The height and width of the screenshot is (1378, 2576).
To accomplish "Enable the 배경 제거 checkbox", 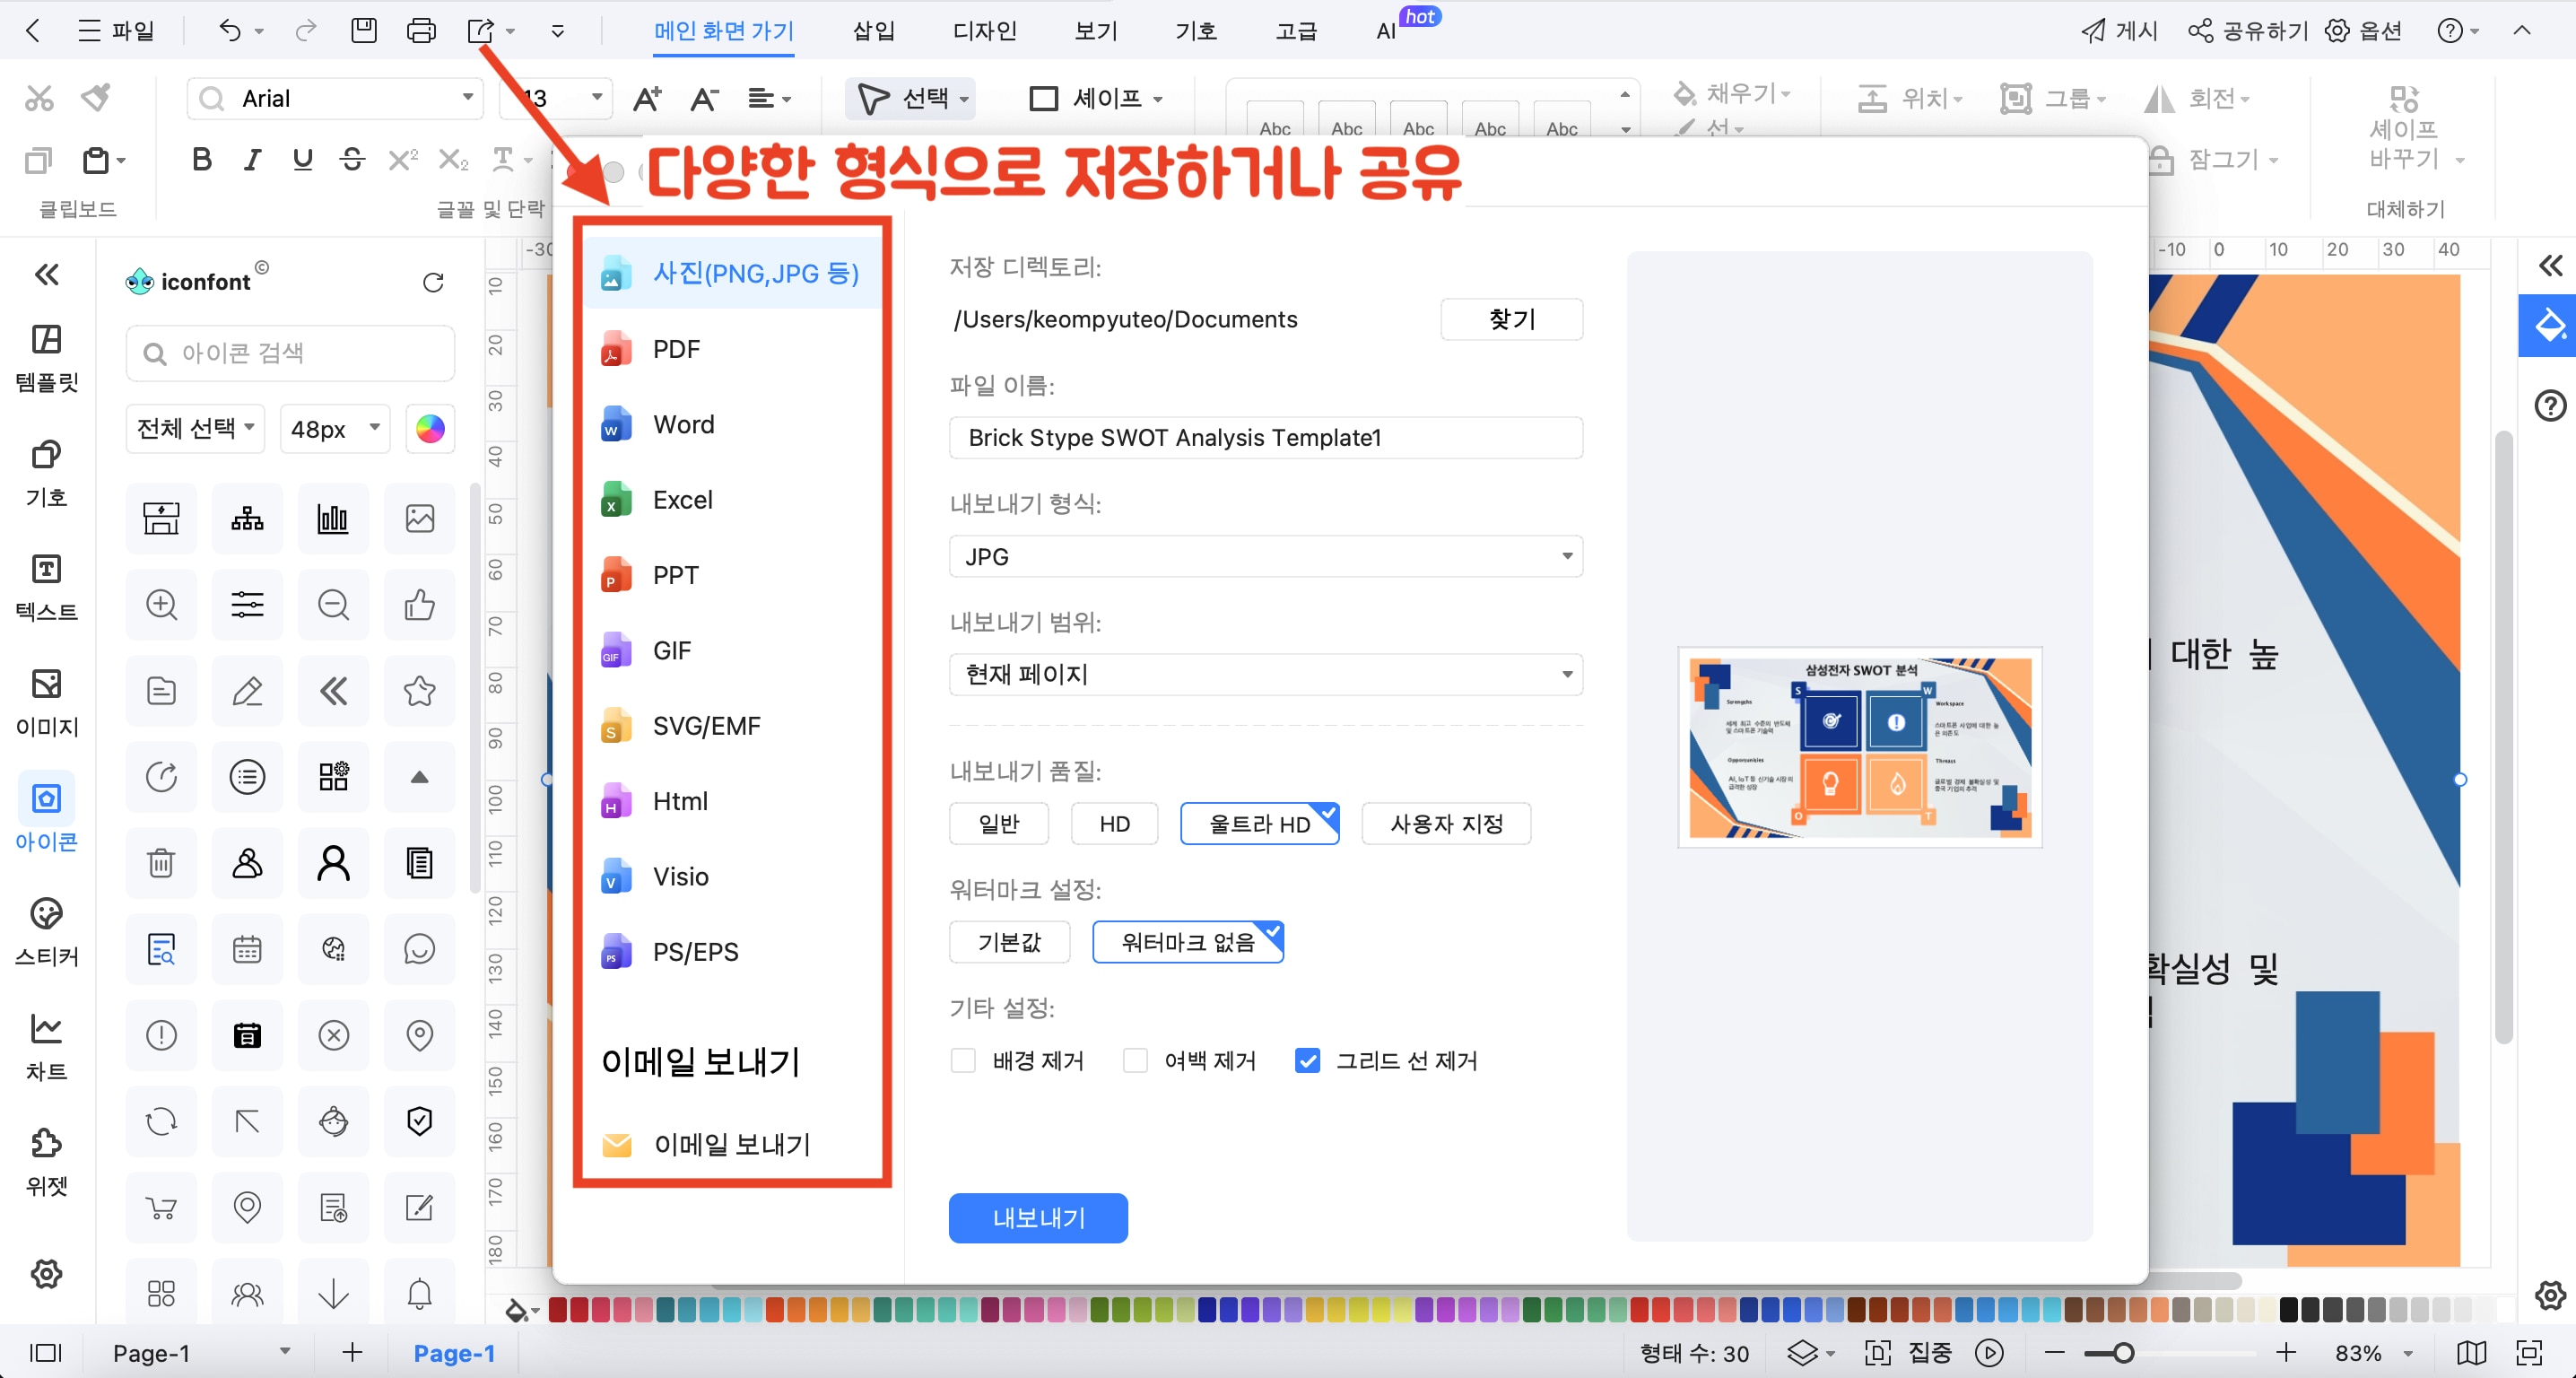I will 962,1060.
